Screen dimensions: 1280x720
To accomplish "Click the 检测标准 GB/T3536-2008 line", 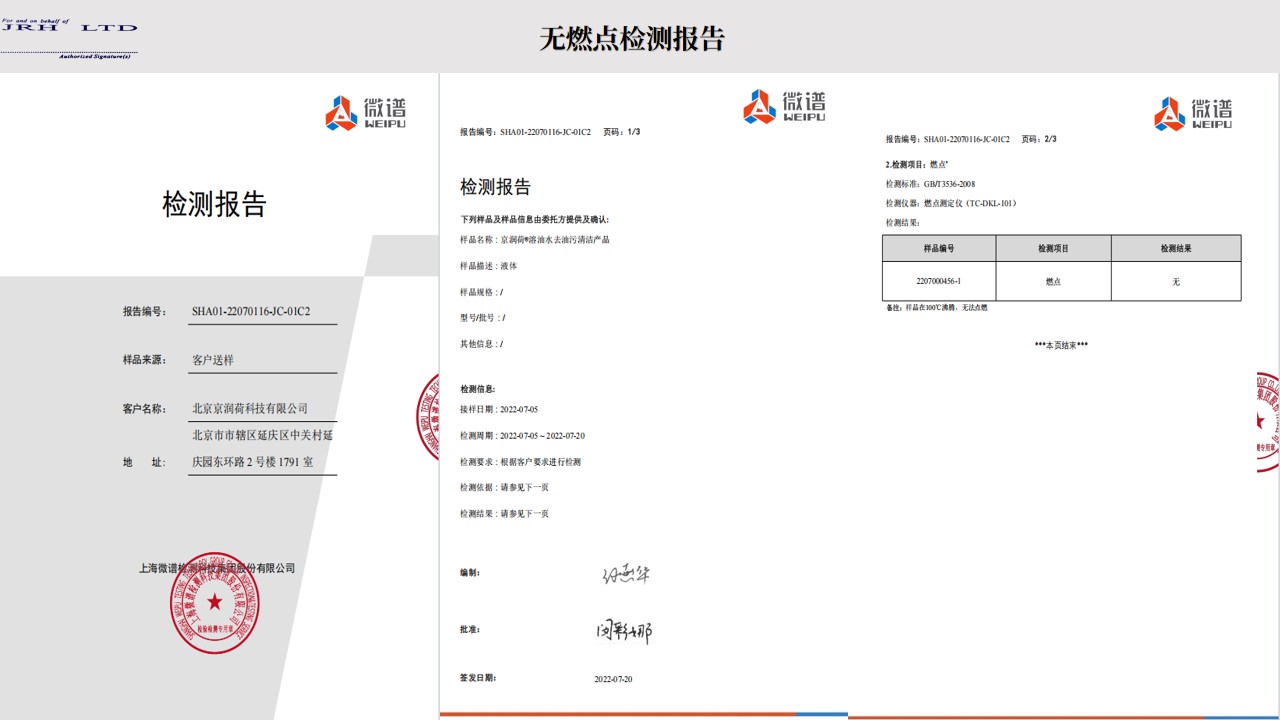I will [930, 184].
